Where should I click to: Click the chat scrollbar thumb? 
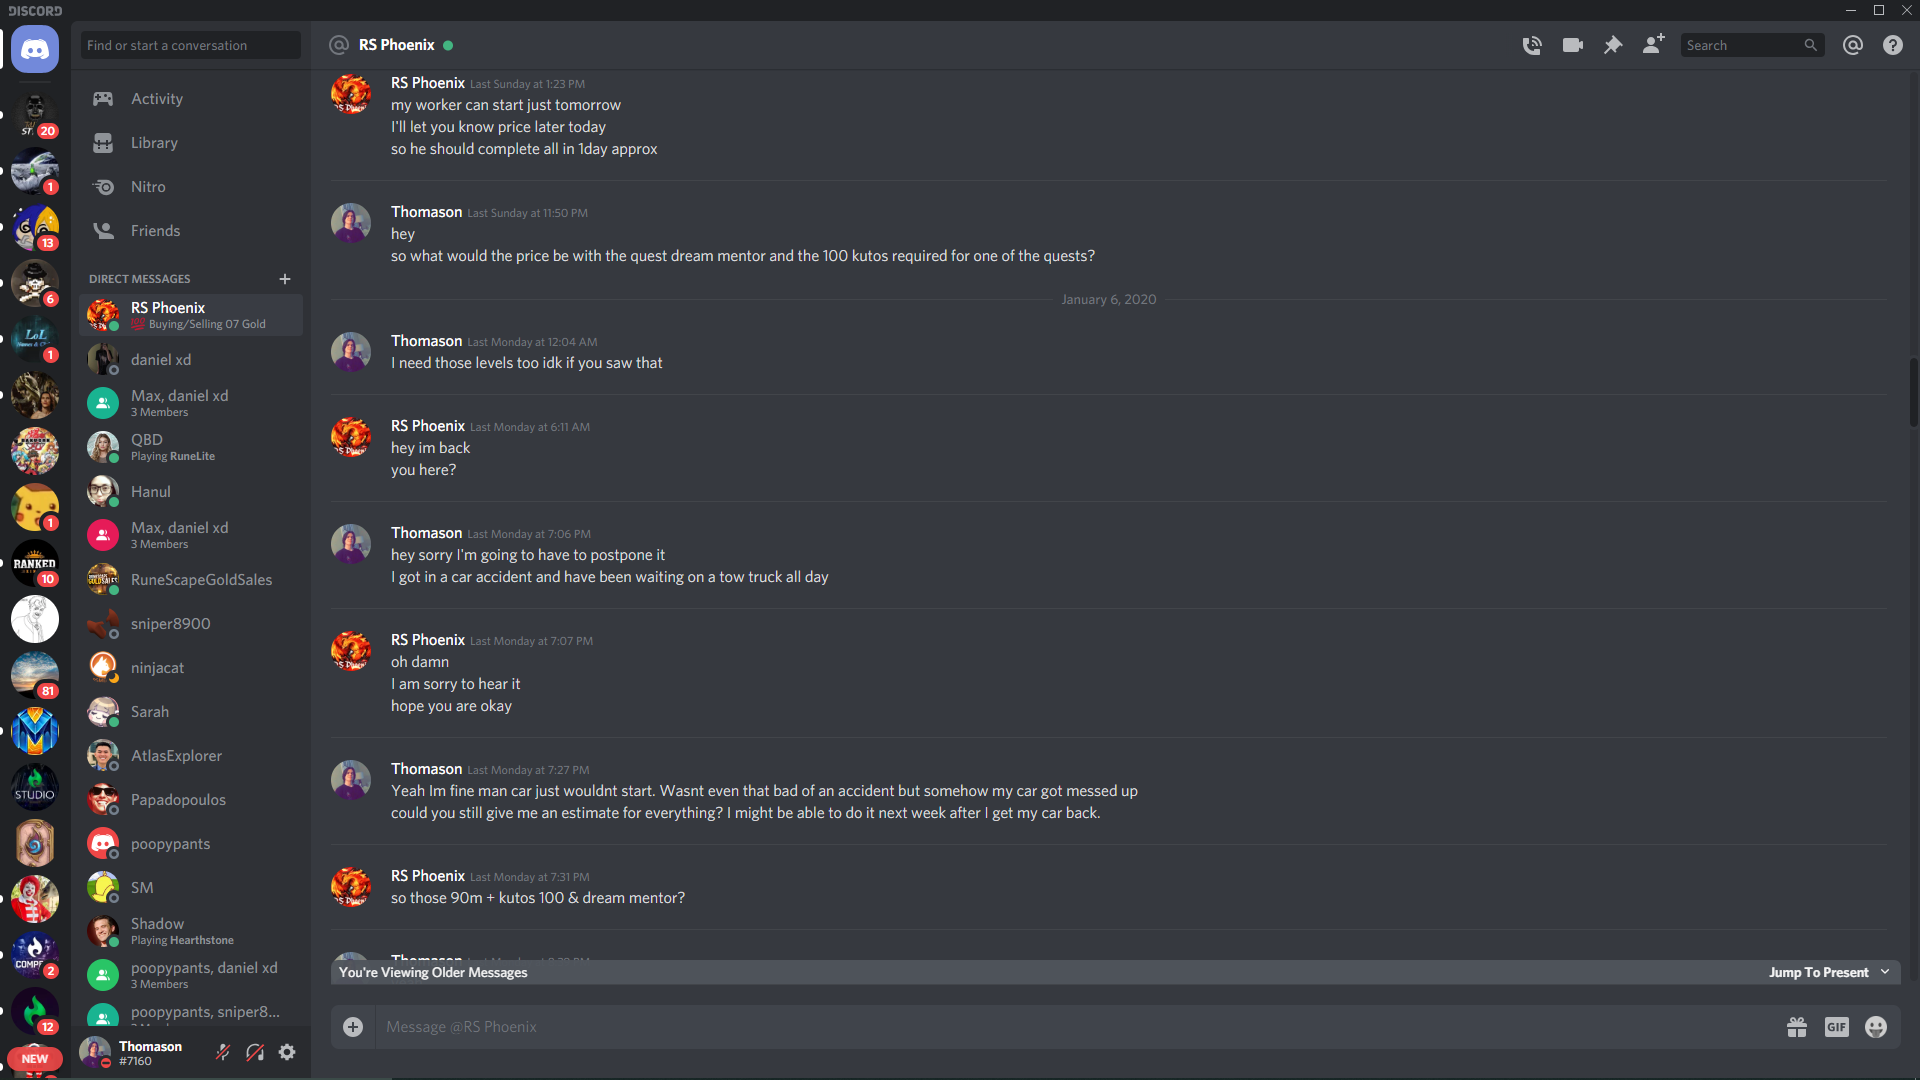click(x=1914, y=392)
